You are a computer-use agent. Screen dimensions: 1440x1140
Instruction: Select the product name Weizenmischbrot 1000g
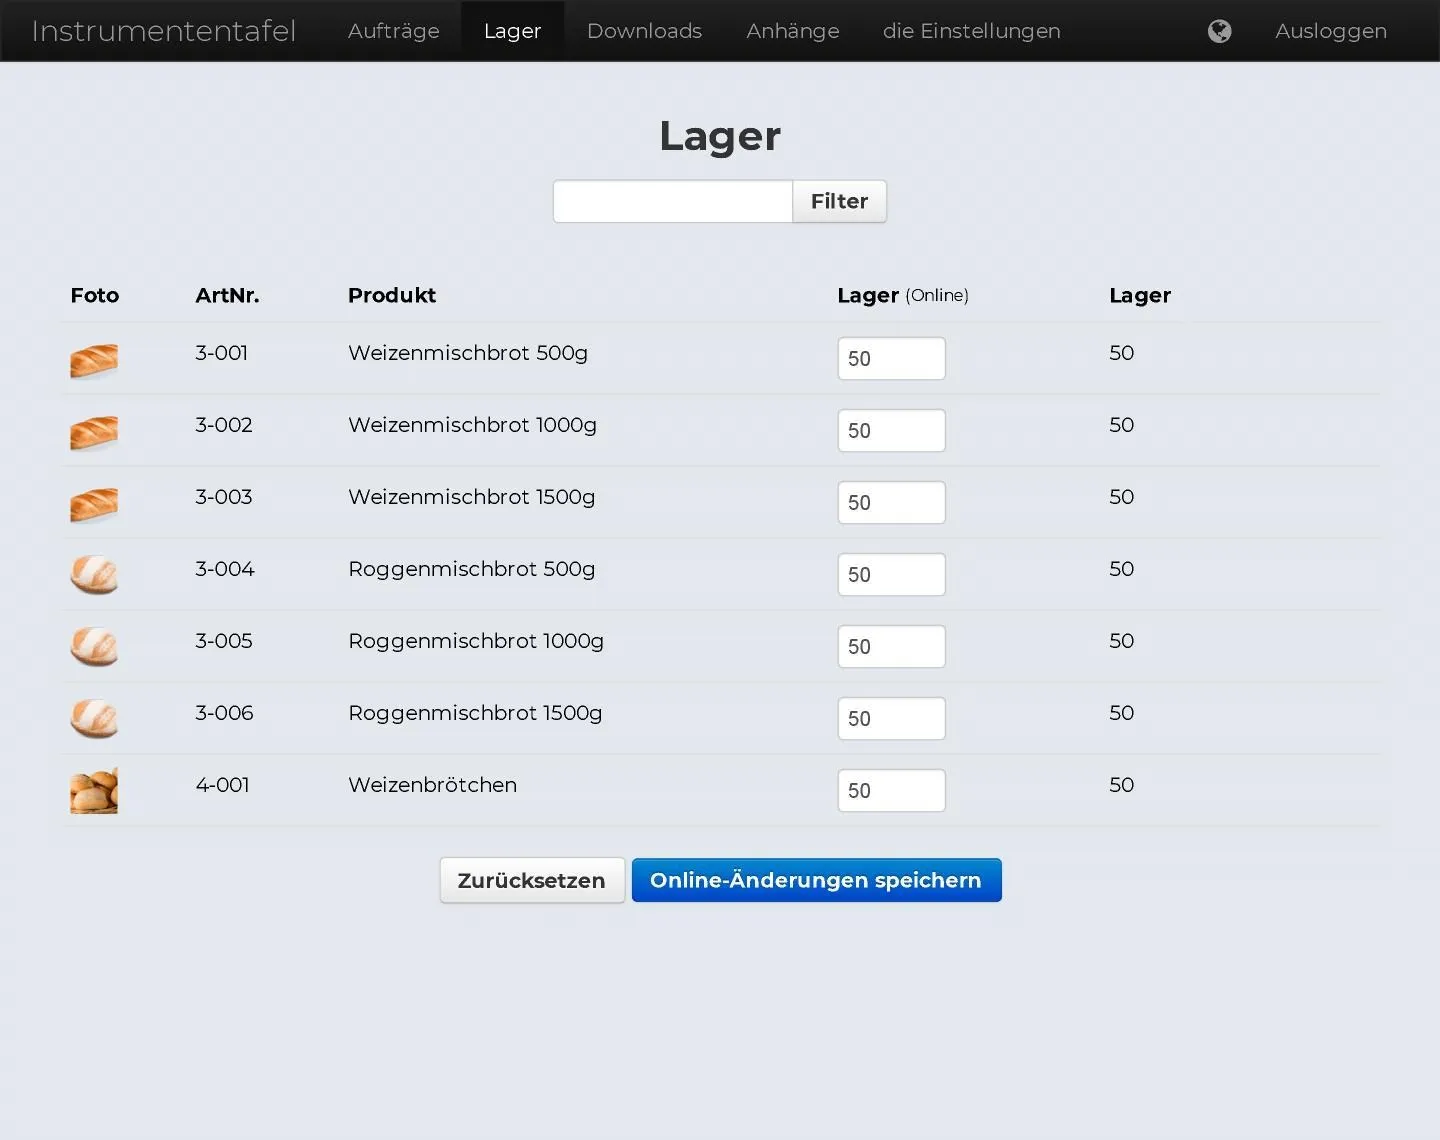[472, 425]
